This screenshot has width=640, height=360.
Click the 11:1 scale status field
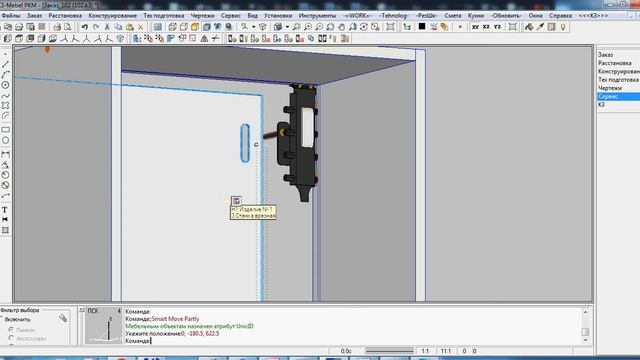pos(446,351)
